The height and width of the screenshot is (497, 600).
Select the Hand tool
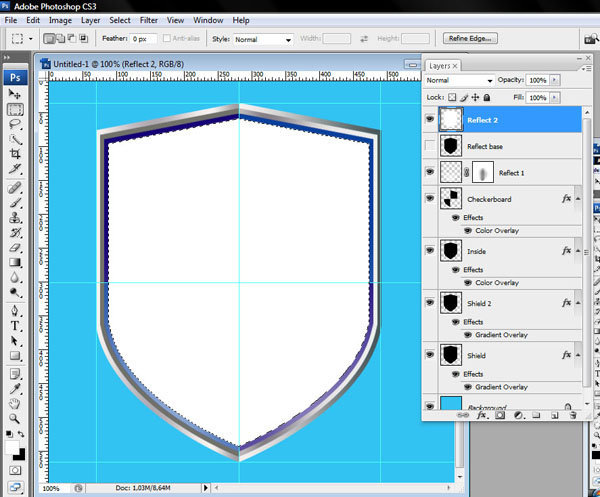15,404
